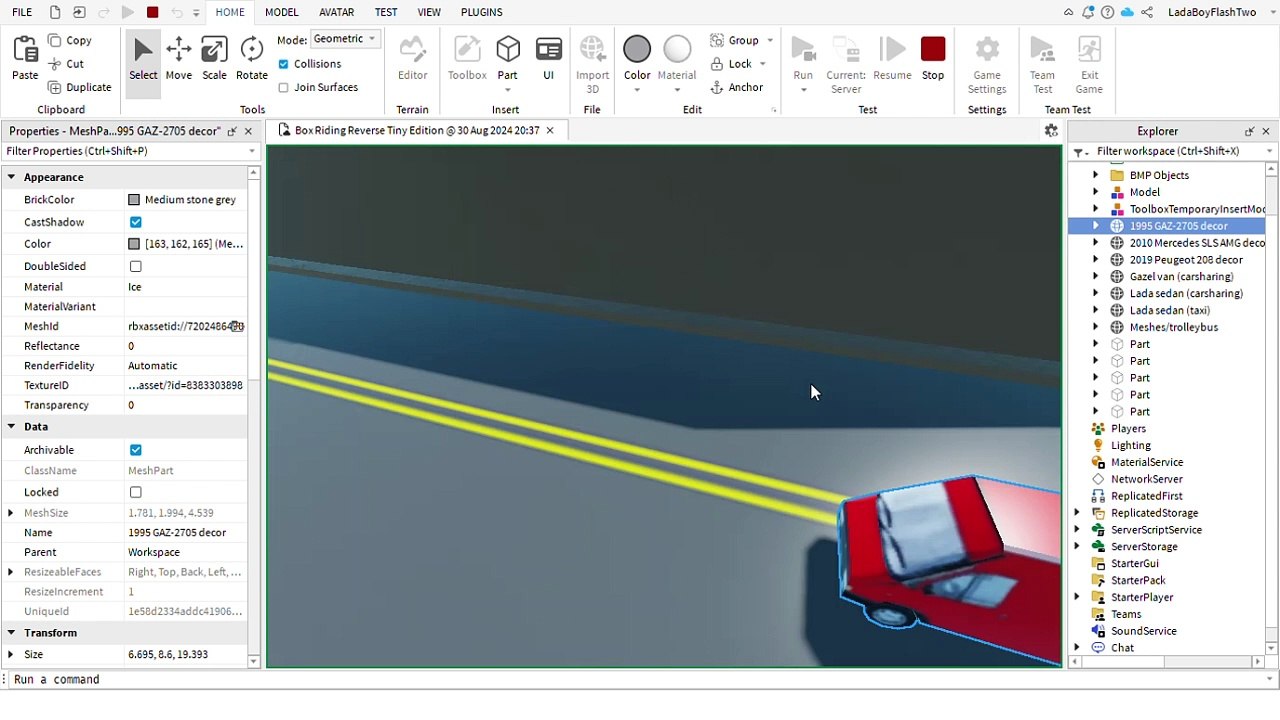Enable the Join Surfaces checkbox

point(283,88)
